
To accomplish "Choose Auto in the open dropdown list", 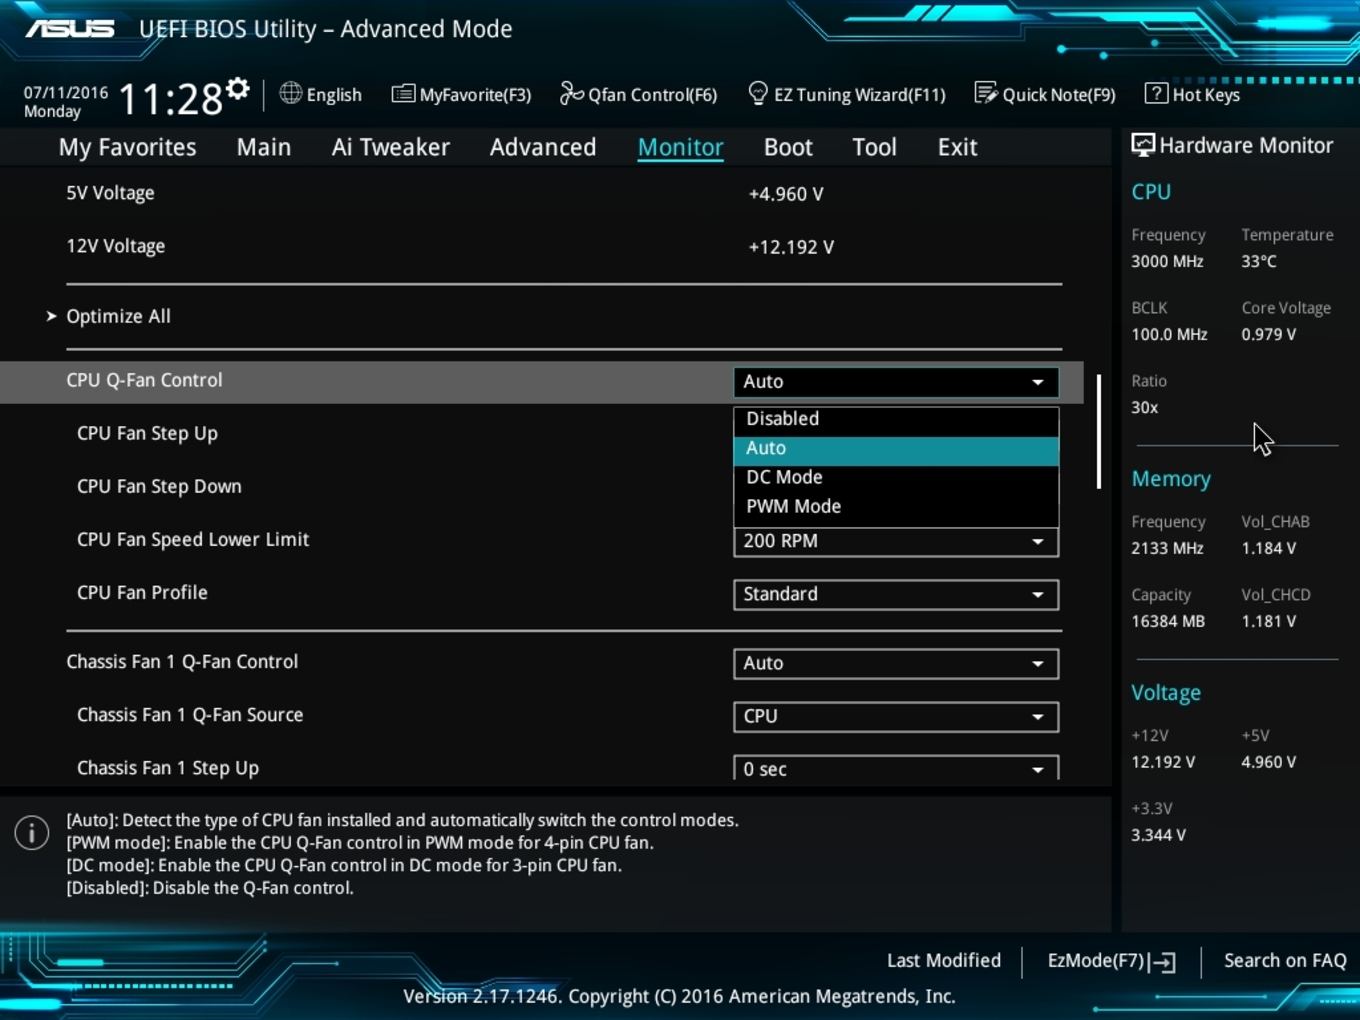I will coord(896,449).
